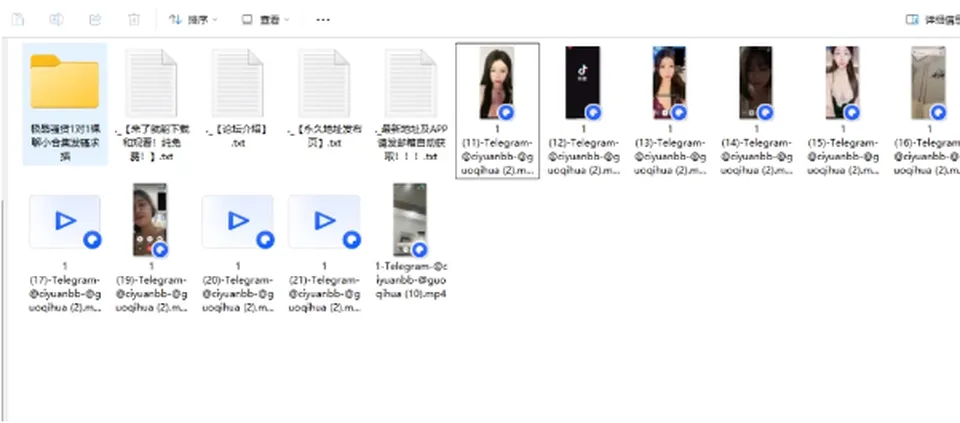
Task: Select the first .txt file beside the folder
Action: coord(151,83)
